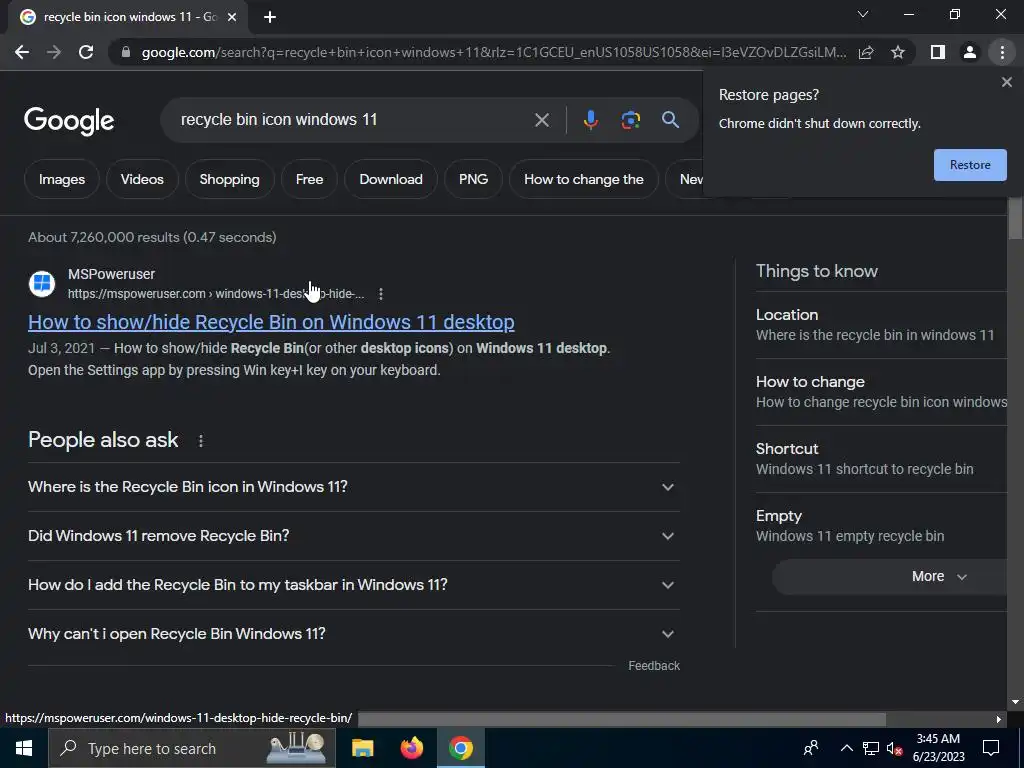
Task: Bookmark this tab with star icon
Action: tap(898, 52)
